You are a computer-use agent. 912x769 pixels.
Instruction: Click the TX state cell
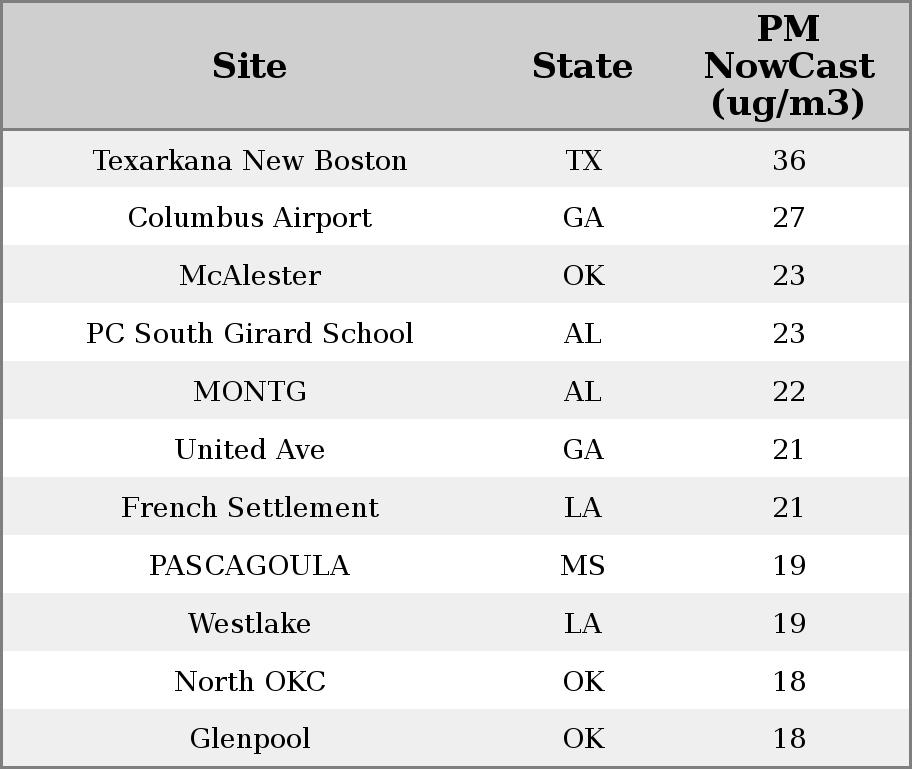pos(583,160)
